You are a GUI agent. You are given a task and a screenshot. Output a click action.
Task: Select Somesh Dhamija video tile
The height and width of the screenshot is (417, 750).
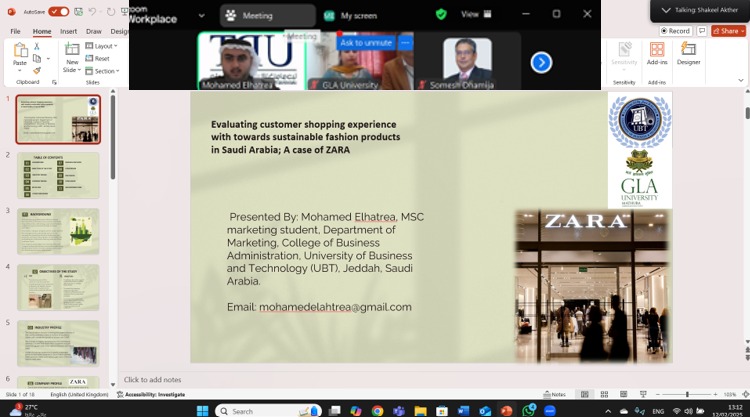(467, 61)
